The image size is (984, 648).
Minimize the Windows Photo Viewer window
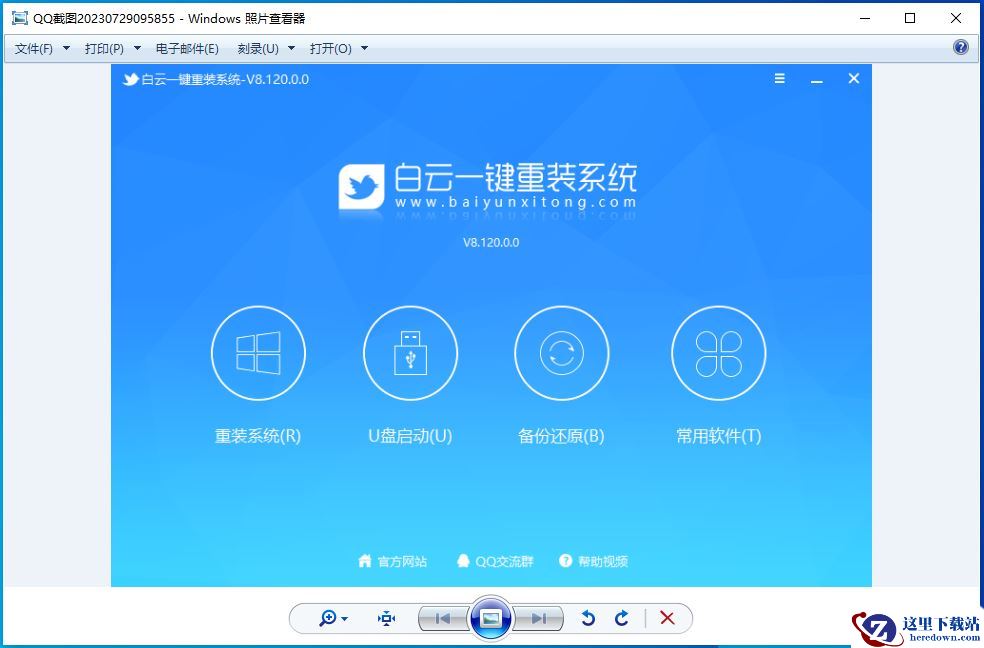pyautogui.click(x=865, y=18)
